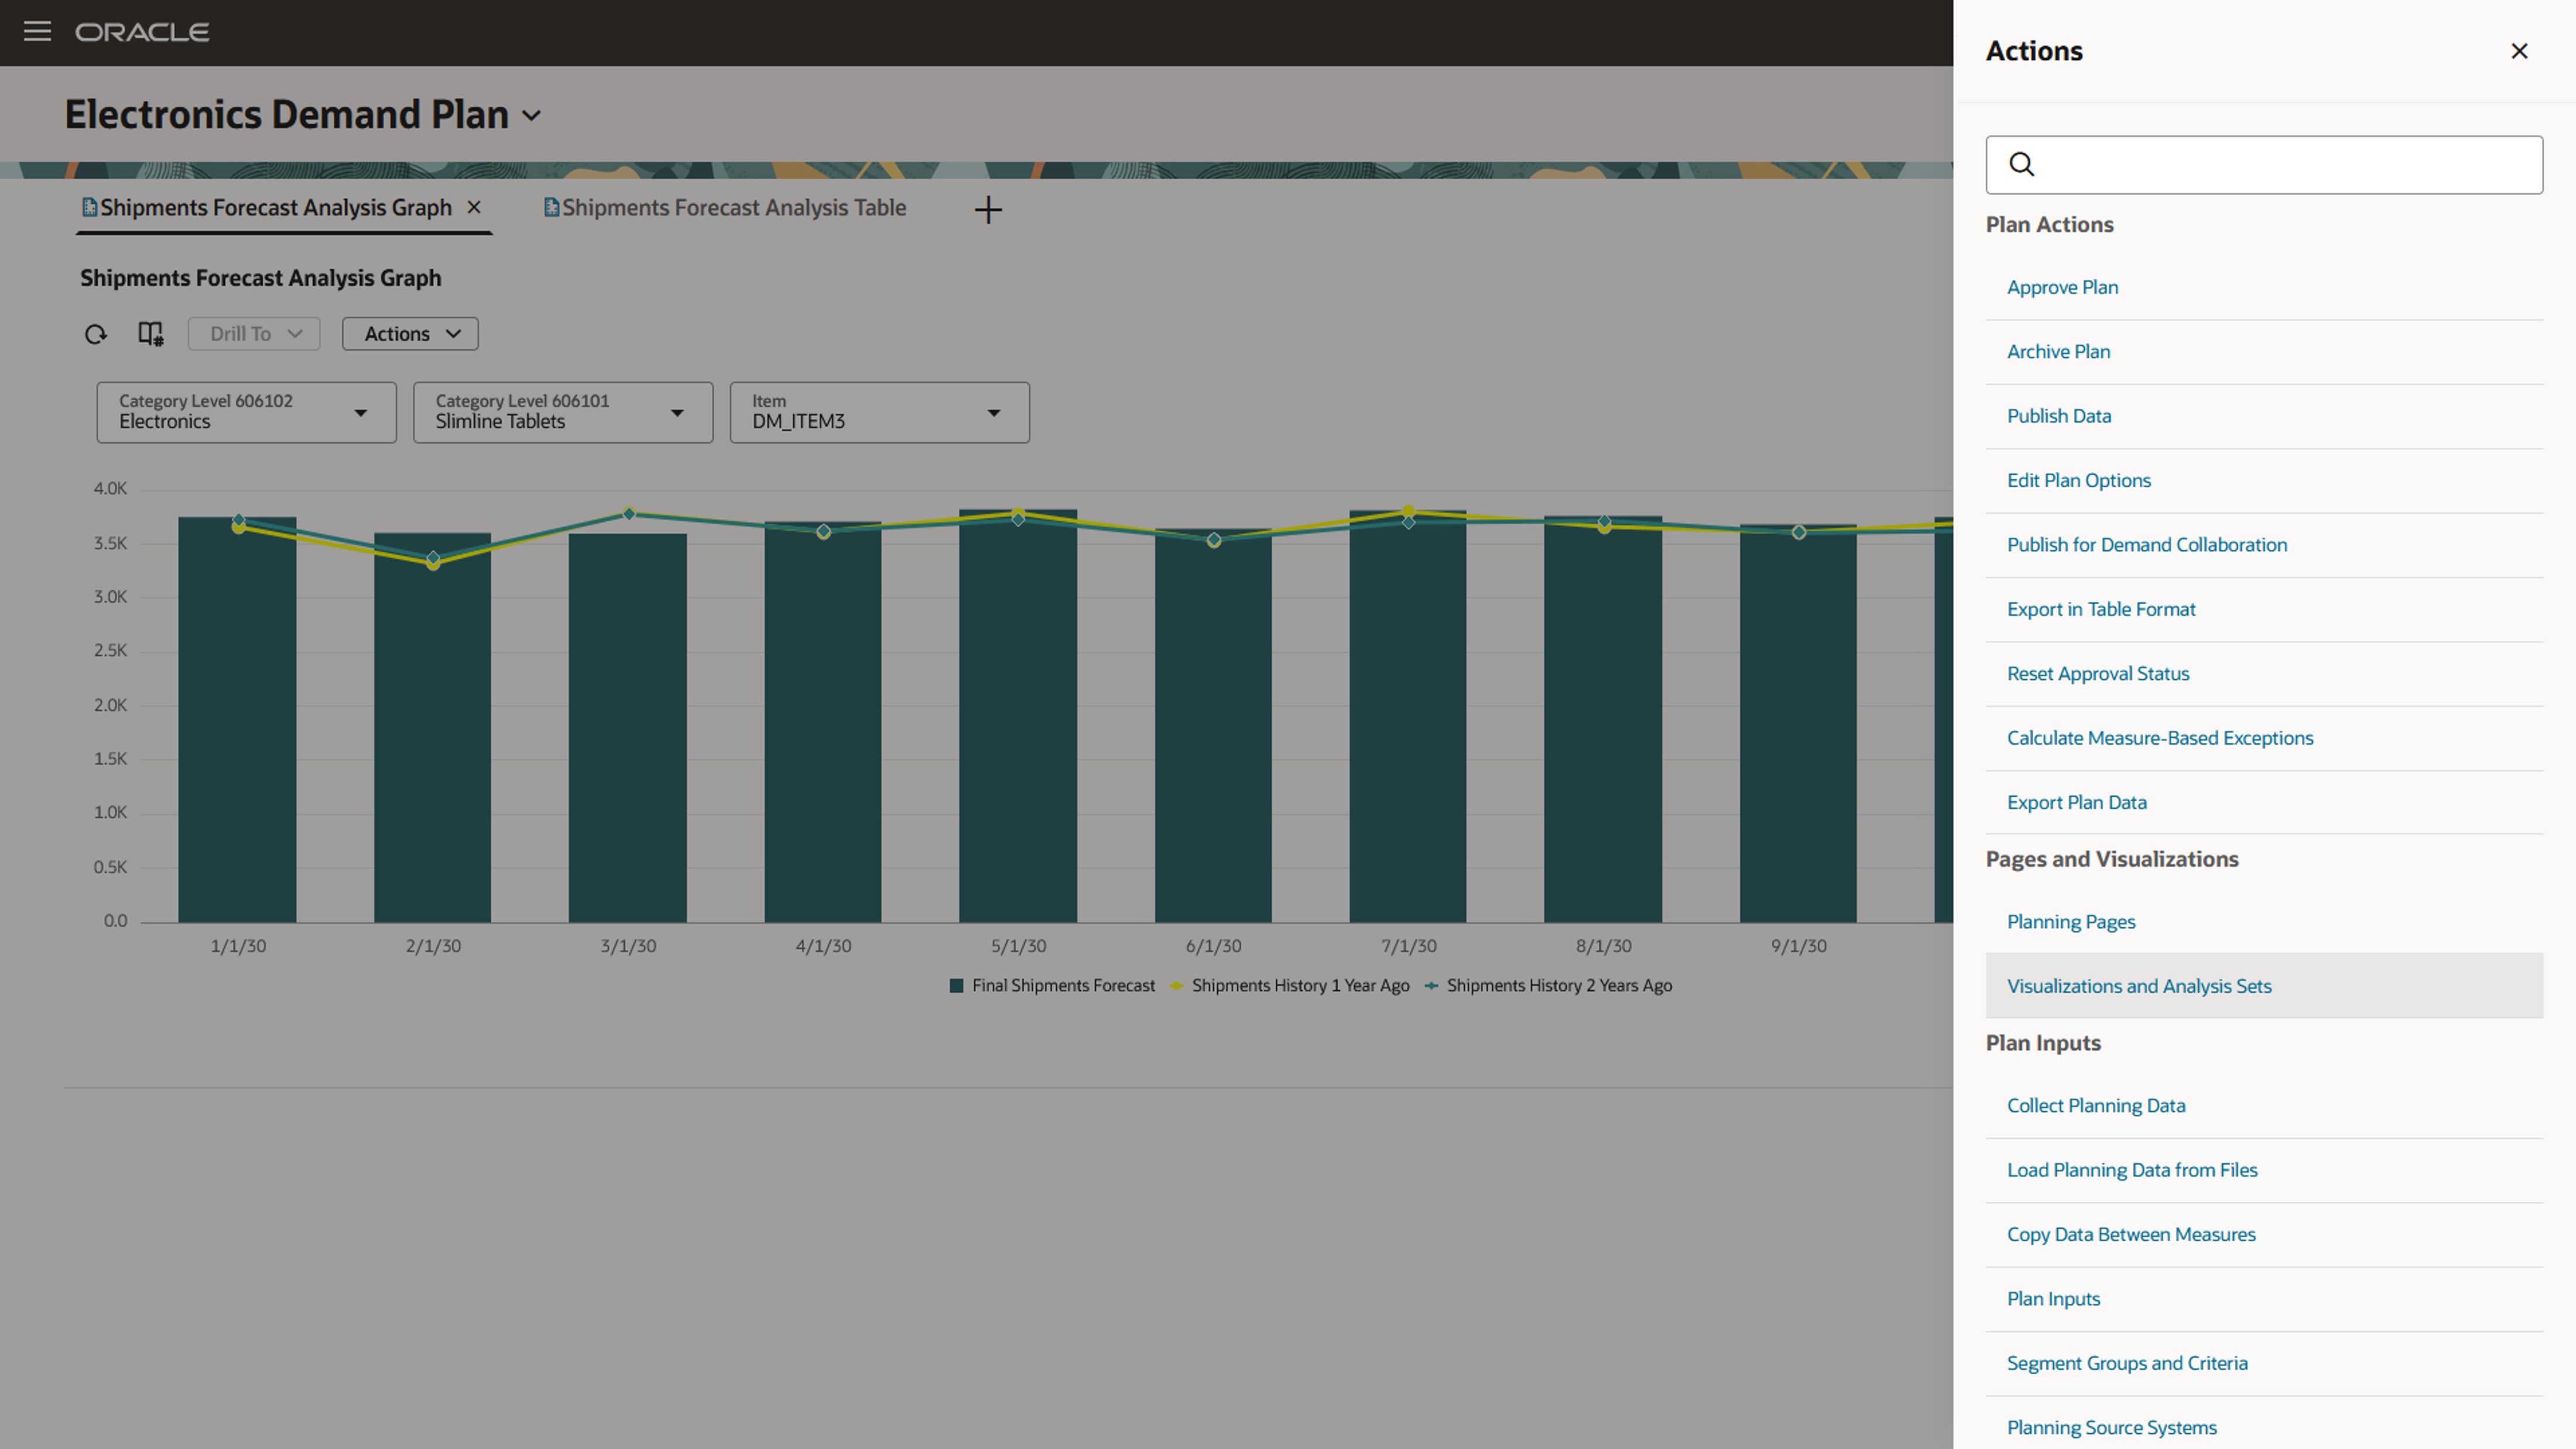2576x1449 pixels.
Task: Click Reset Approval Status
Action: tap(2098, 674)
